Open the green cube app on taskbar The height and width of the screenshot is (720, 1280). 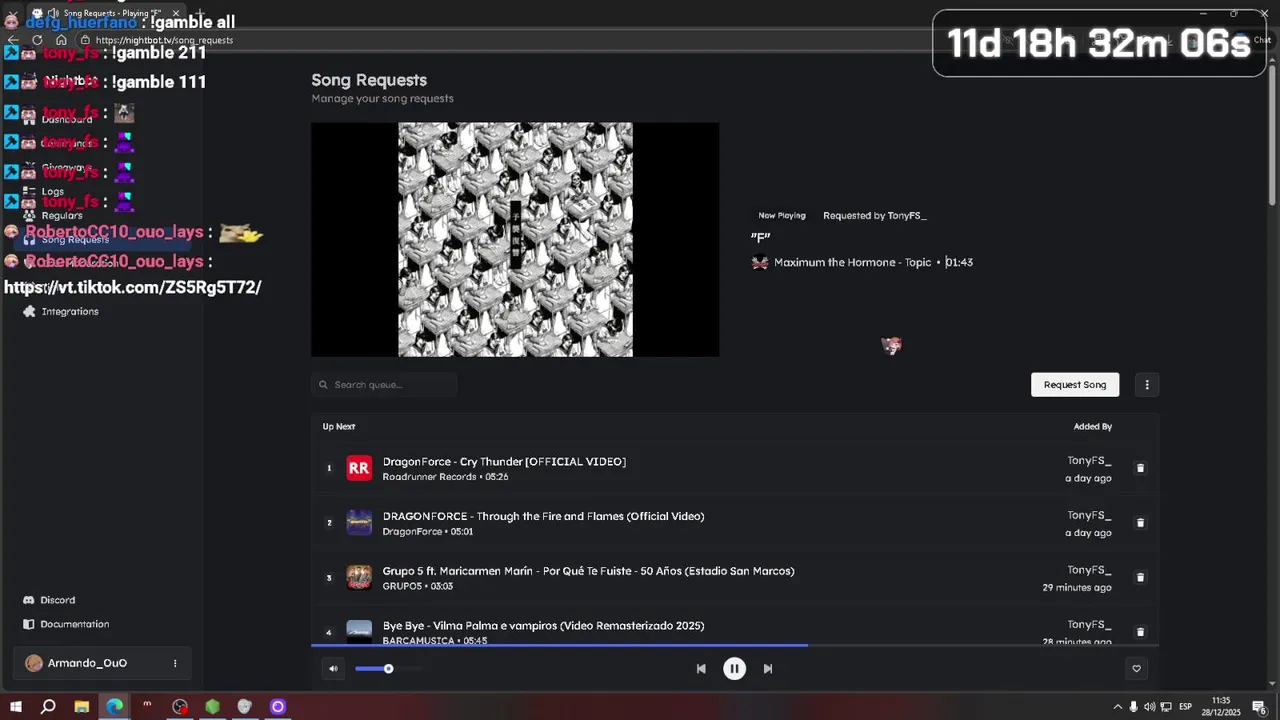pos(212,707)
